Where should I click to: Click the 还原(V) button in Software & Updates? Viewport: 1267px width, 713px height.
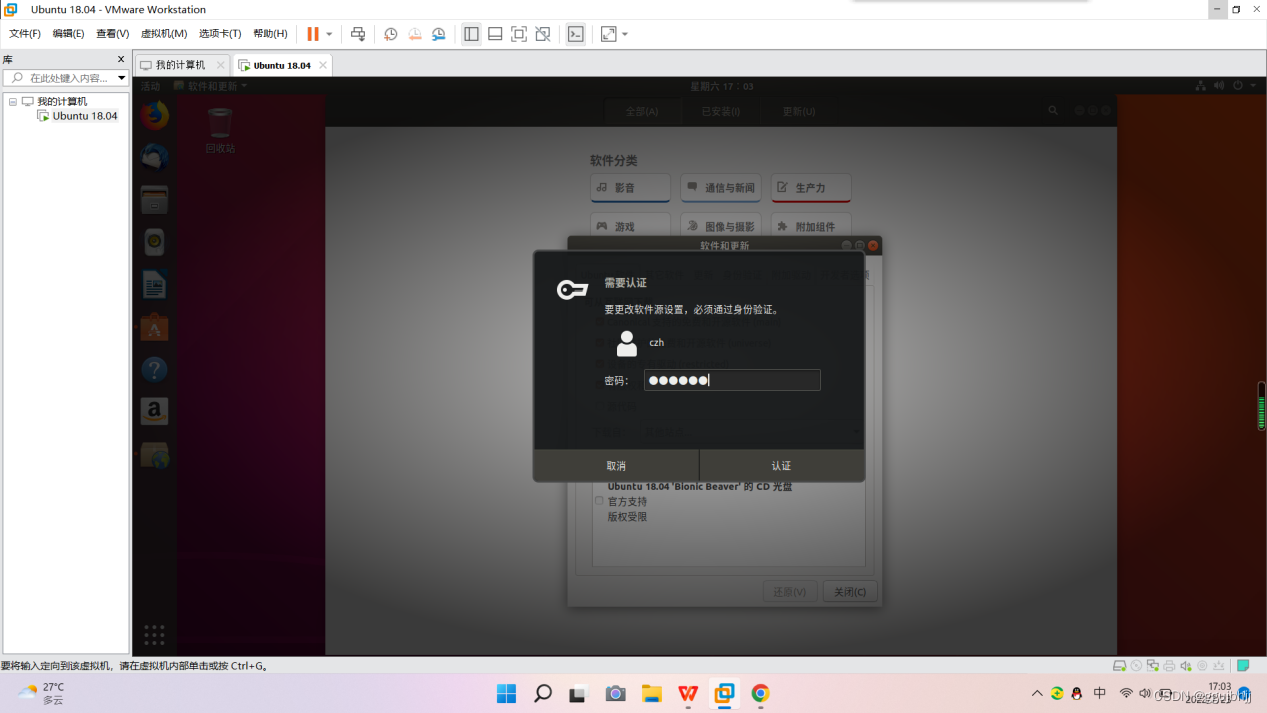coord(790,592)
